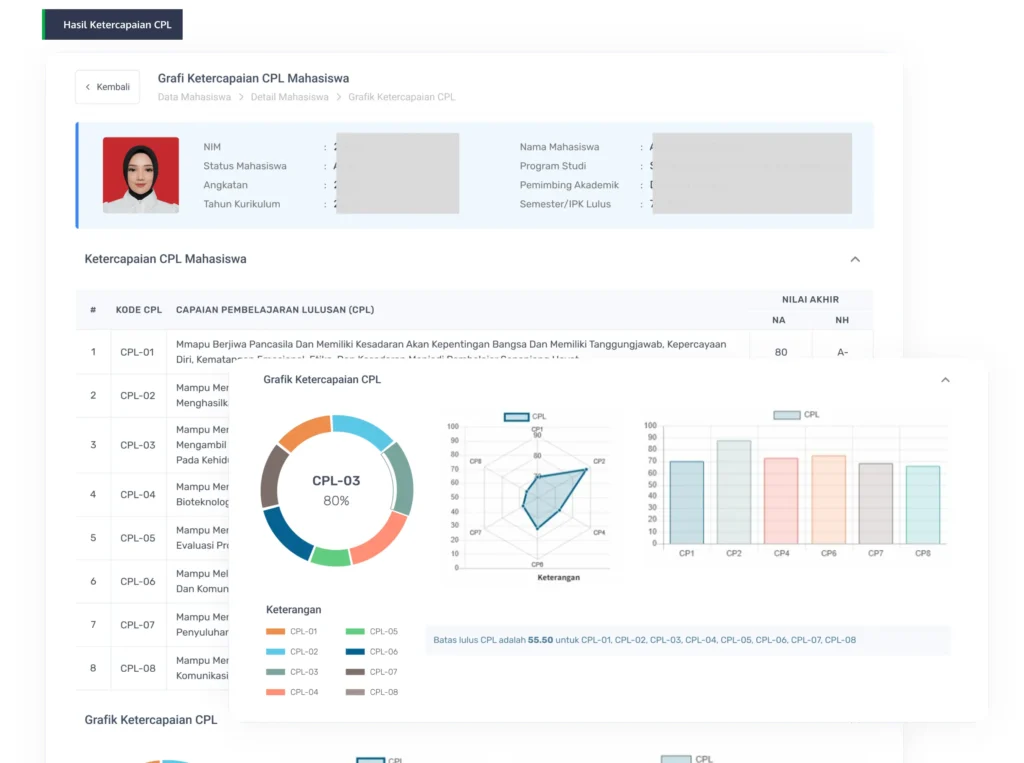
Task: Select the salmon segment of the donut chart
Action: pos(381,540)
